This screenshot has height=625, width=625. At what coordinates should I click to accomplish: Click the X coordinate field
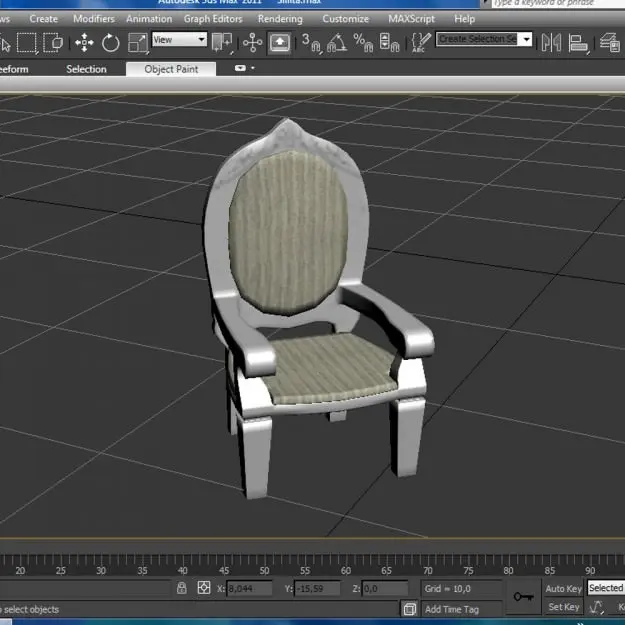pyautogui.click(x=249, y=588)
